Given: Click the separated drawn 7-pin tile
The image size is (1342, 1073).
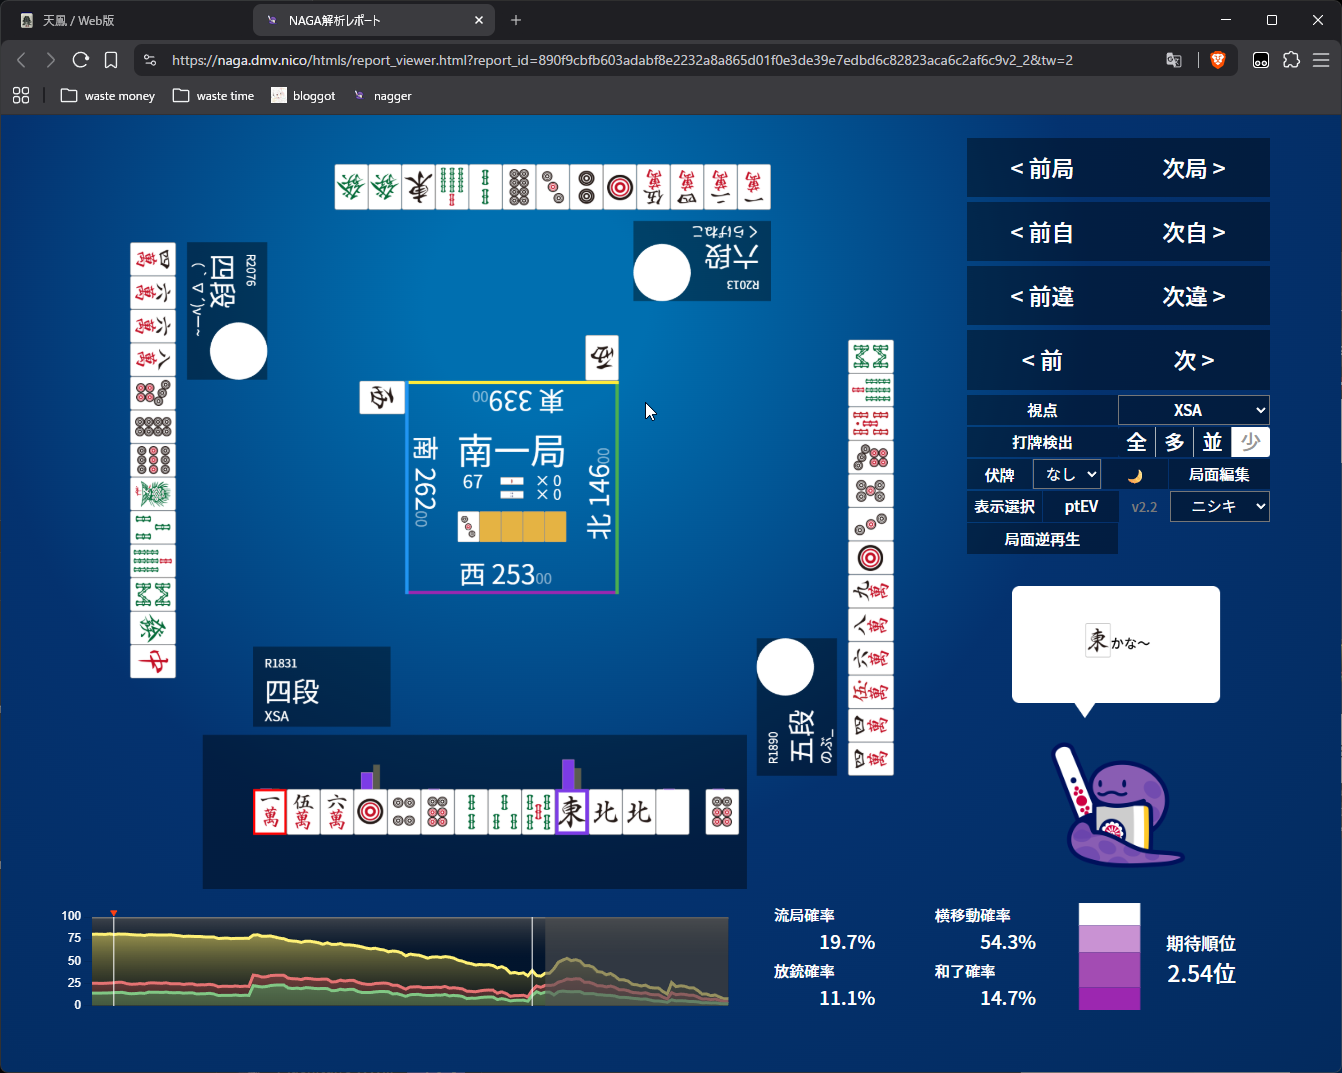Looking at the screenshot, I should click(722, 811).
